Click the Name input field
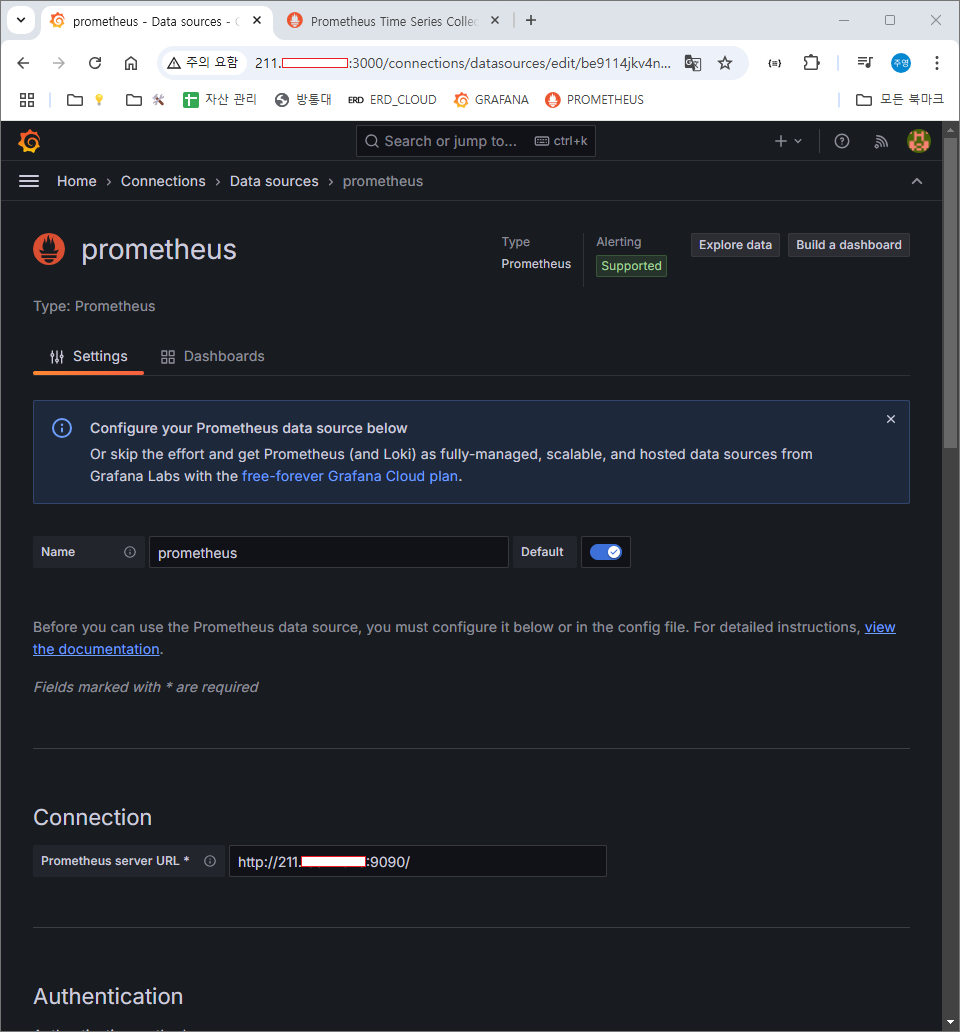Screen dimensions: 960x1032 click(x=328, y=552)
